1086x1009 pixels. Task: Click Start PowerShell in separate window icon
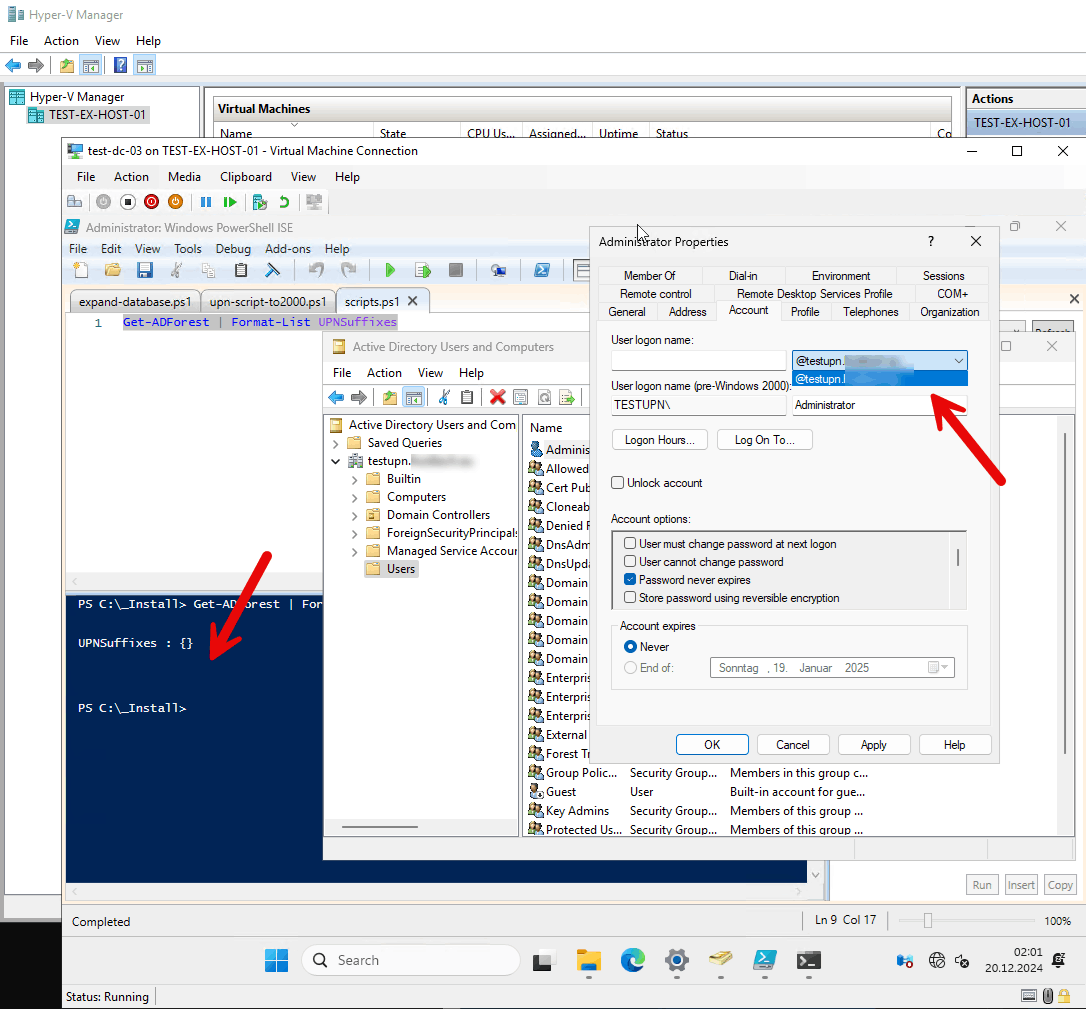[x=542, y=270]
